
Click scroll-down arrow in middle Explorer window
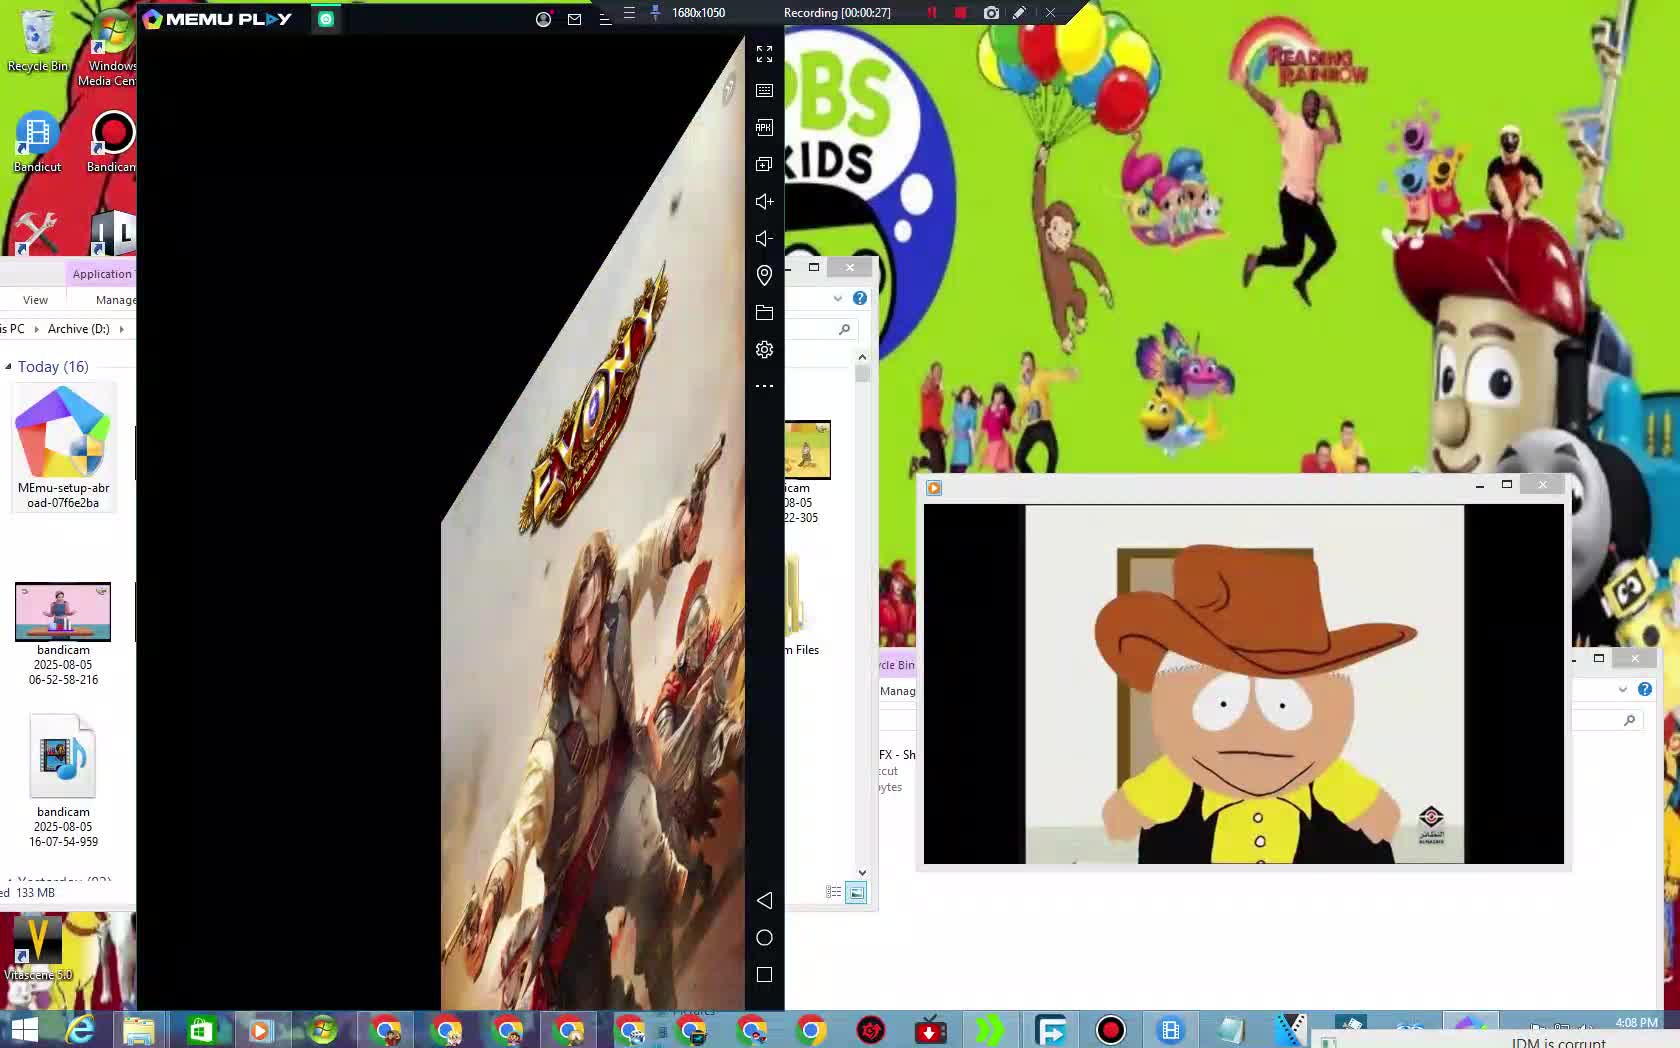click(x=862, y=873)
